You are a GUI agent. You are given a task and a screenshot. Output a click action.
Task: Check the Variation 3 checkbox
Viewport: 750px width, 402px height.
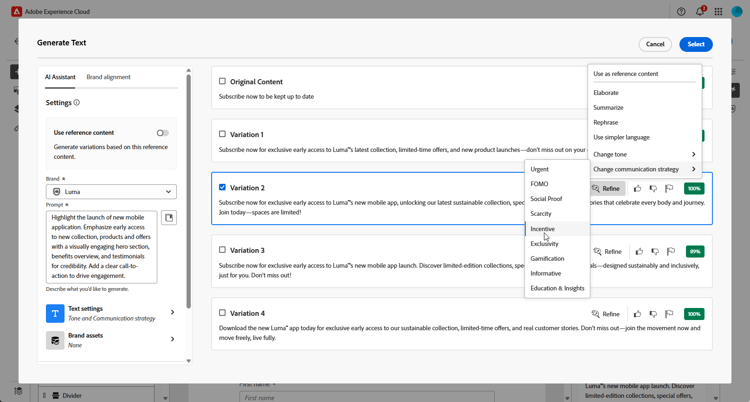[x=222, y=250]
